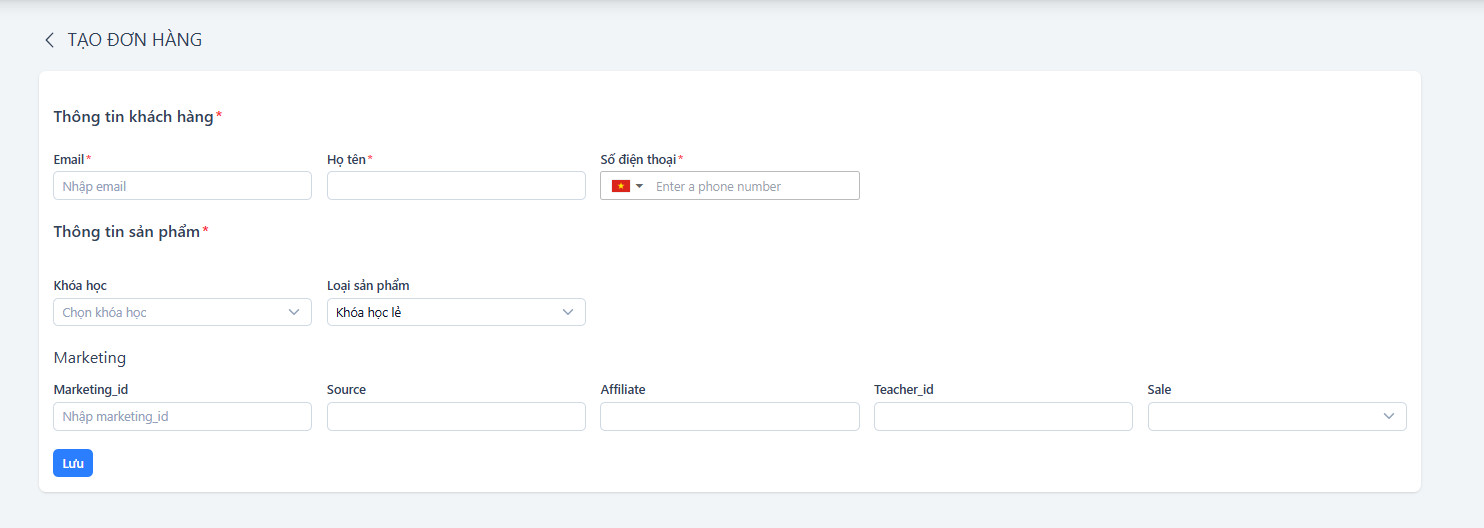
Task: Click the TẠO ĐƠN HÀNG page title
Action: coord(135,40)
